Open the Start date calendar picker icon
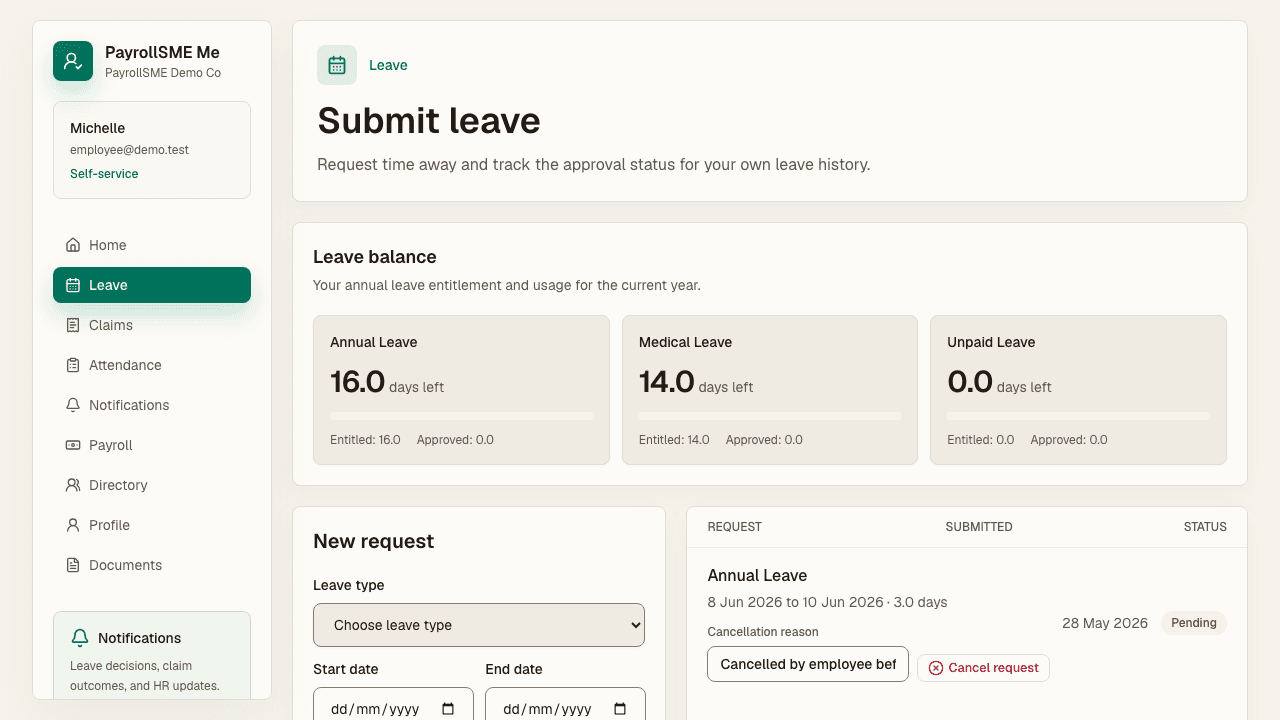 pyautogui.click(x=448, y=709)
